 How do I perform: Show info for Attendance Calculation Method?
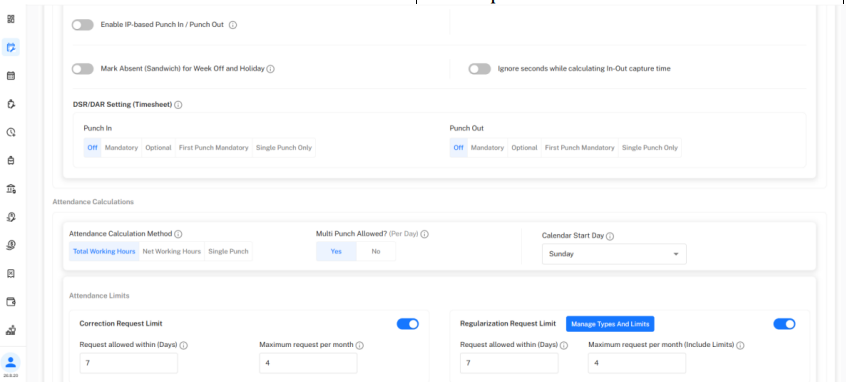click(x=178, y=234)
